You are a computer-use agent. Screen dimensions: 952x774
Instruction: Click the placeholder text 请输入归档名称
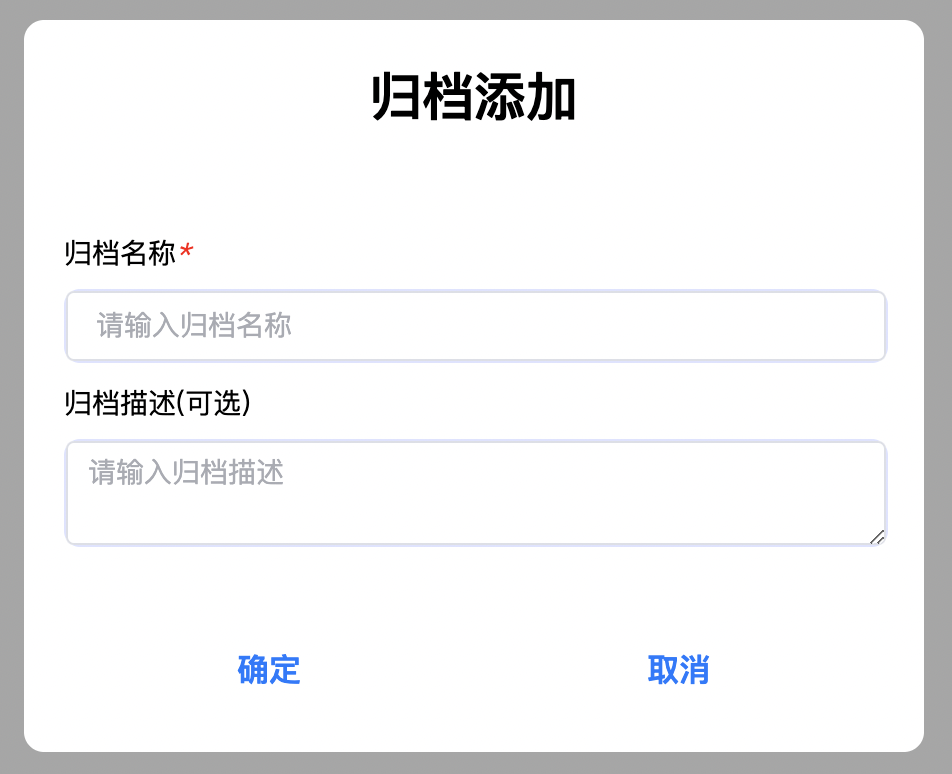pyautogui.click(x=194, y=326)
